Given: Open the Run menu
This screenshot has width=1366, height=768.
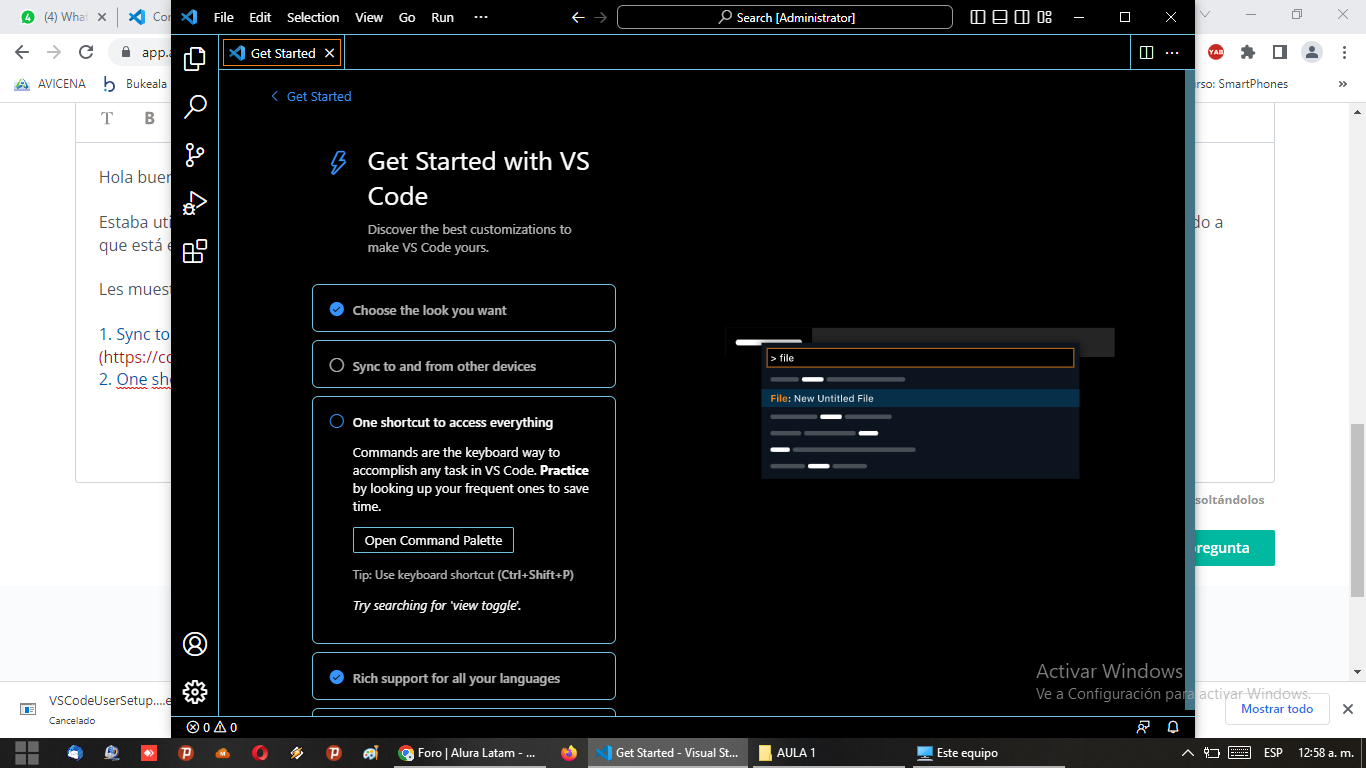Looking at the screenshot, I should click(442, 17).
